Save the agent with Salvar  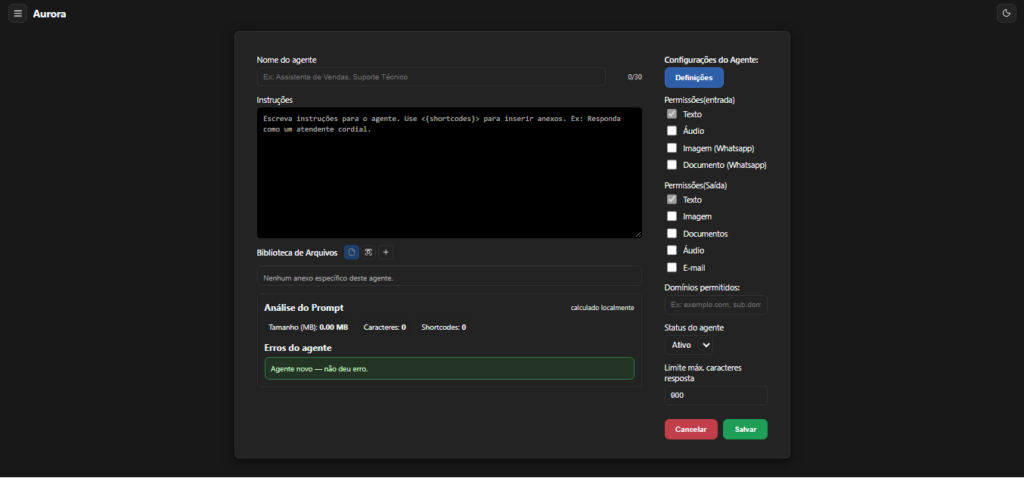click(x=745, y=429)
